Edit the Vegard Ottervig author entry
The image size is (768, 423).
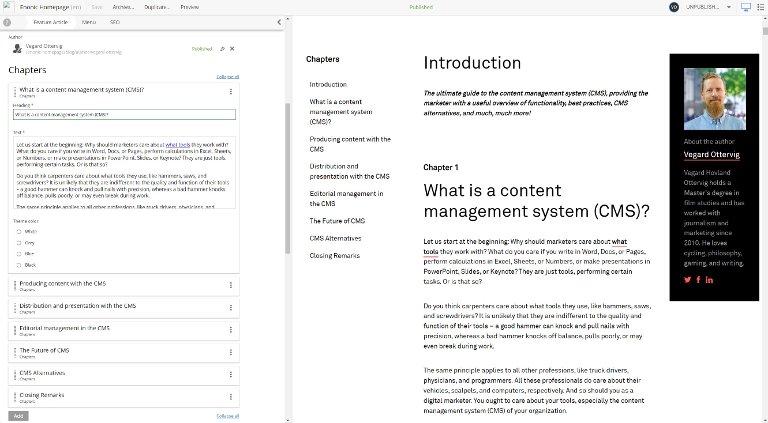coord(222,49)
